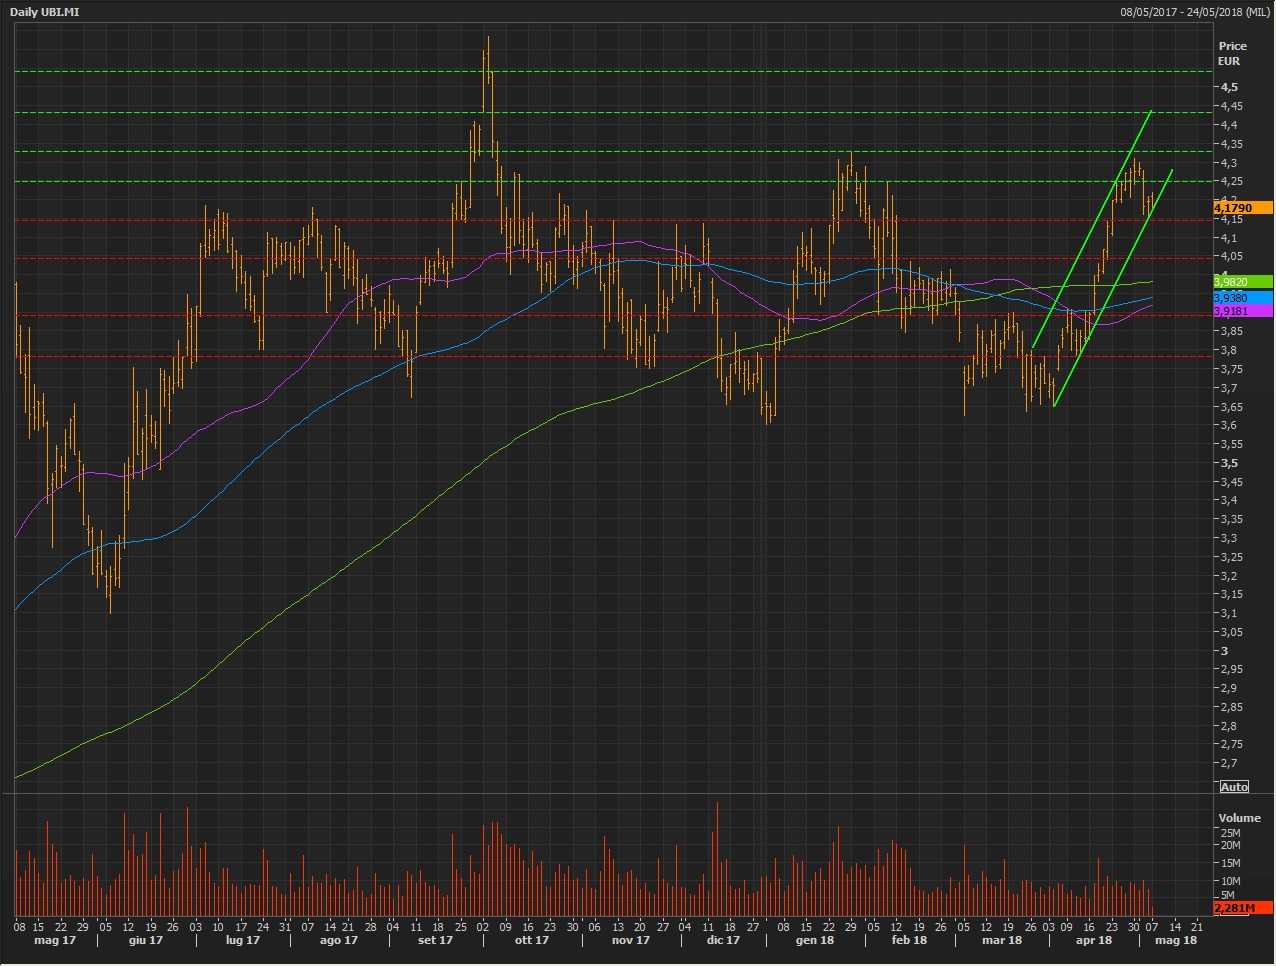Click the 08/05/2017 - 24/05/2018 date range label
Viewport: 1276px width, 966px height.
click(1195, 12)
